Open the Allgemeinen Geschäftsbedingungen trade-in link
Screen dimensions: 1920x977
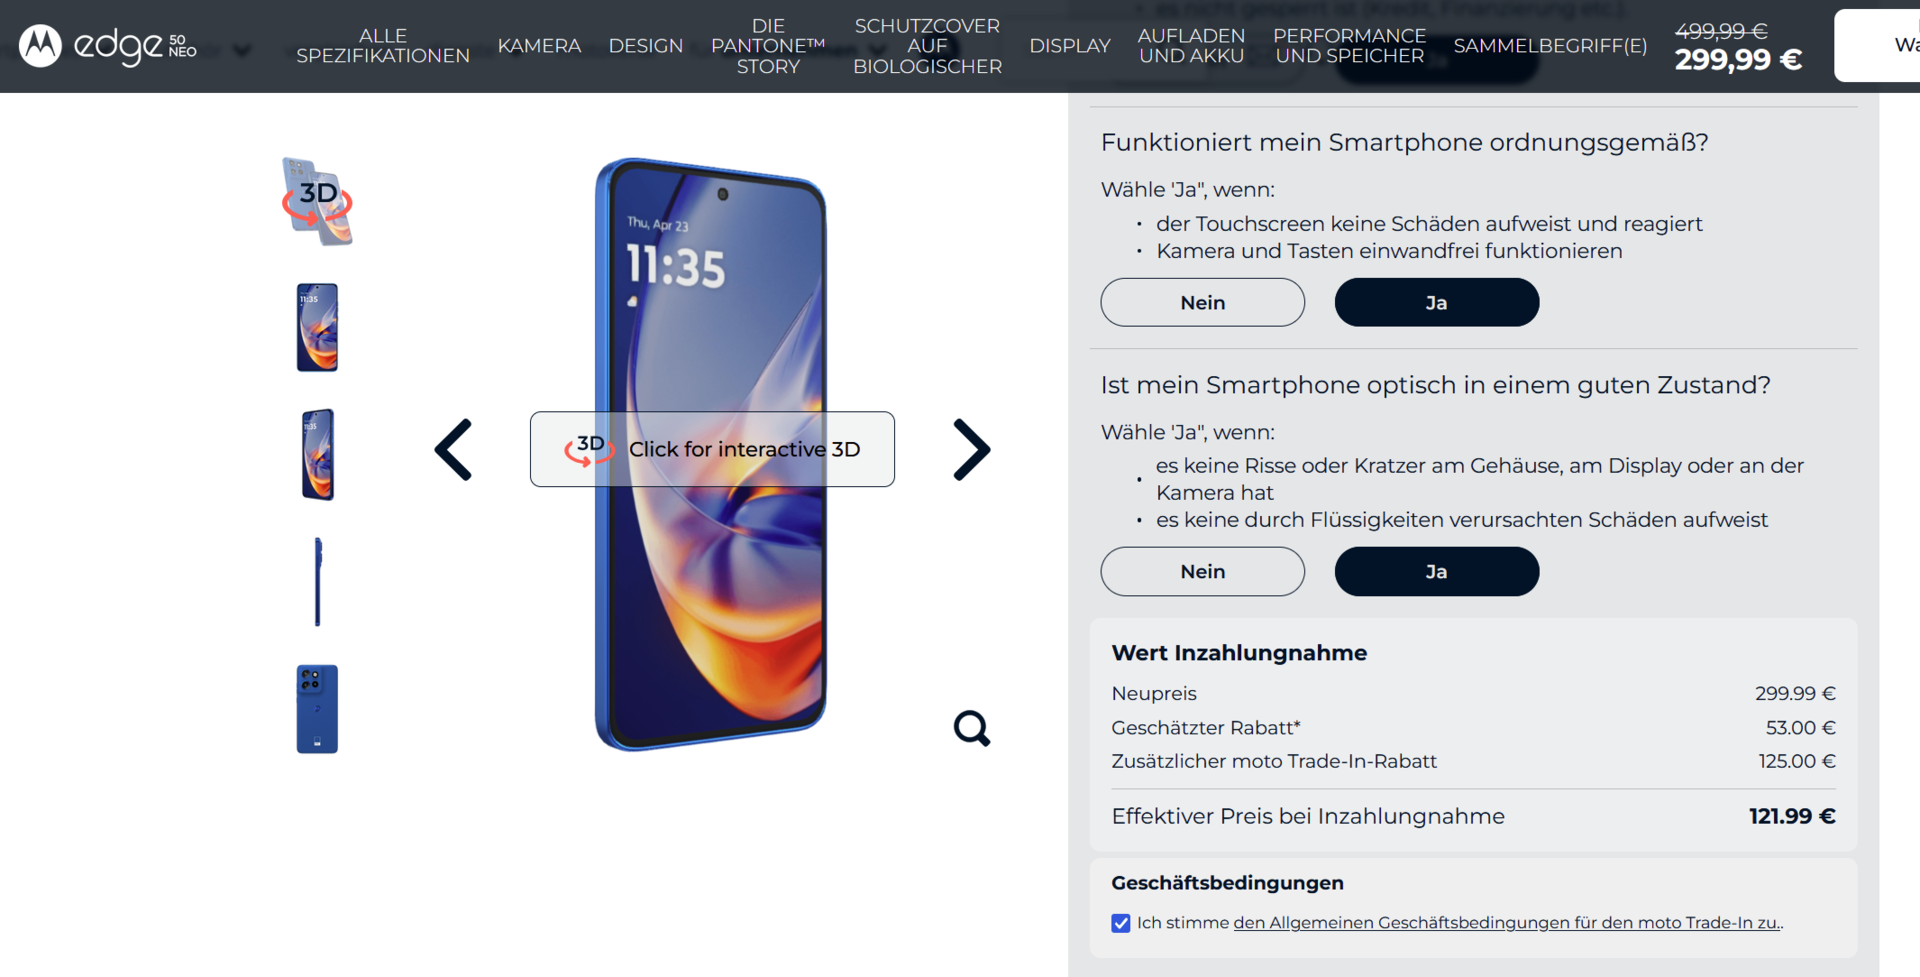[x=1507, y=923]
